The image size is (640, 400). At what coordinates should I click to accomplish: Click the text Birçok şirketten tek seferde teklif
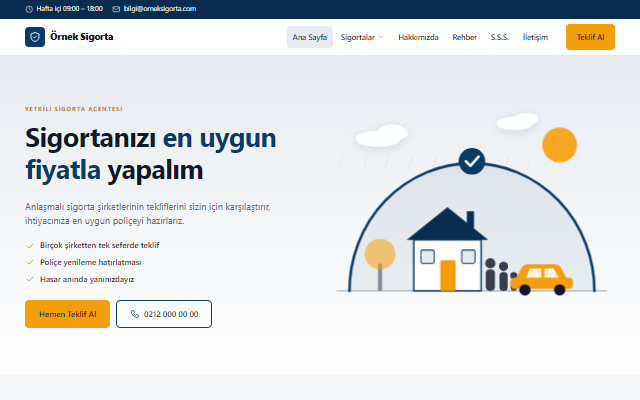pyautogui.click(x=100, y=245)
